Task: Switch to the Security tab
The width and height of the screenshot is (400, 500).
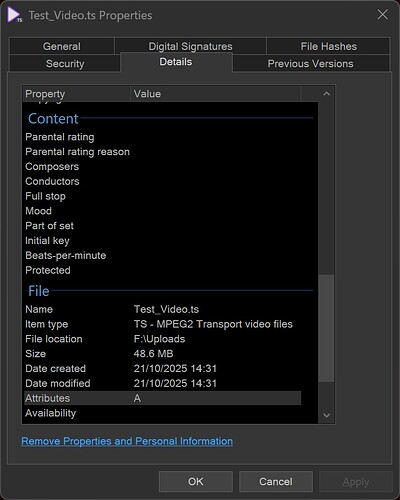Action: (65, 64)
